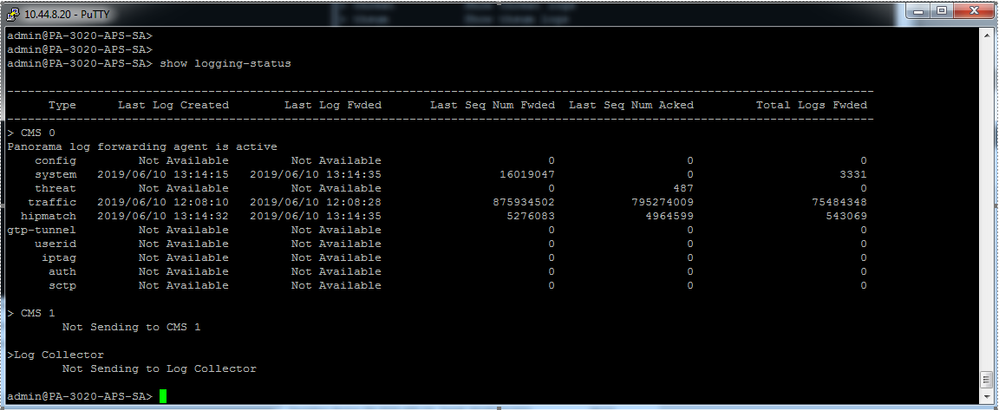Click the "Type" column header
Viewport: 999px width, 410px height.
(62, 105)
